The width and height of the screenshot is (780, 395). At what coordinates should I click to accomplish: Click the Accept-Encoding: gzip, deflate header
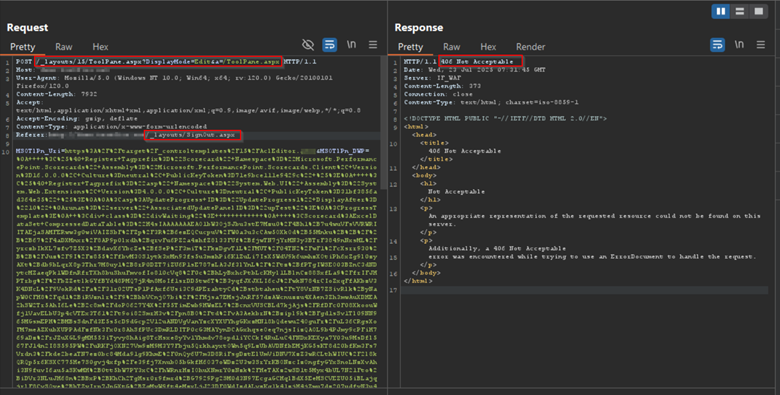click(x=76, y=118)
